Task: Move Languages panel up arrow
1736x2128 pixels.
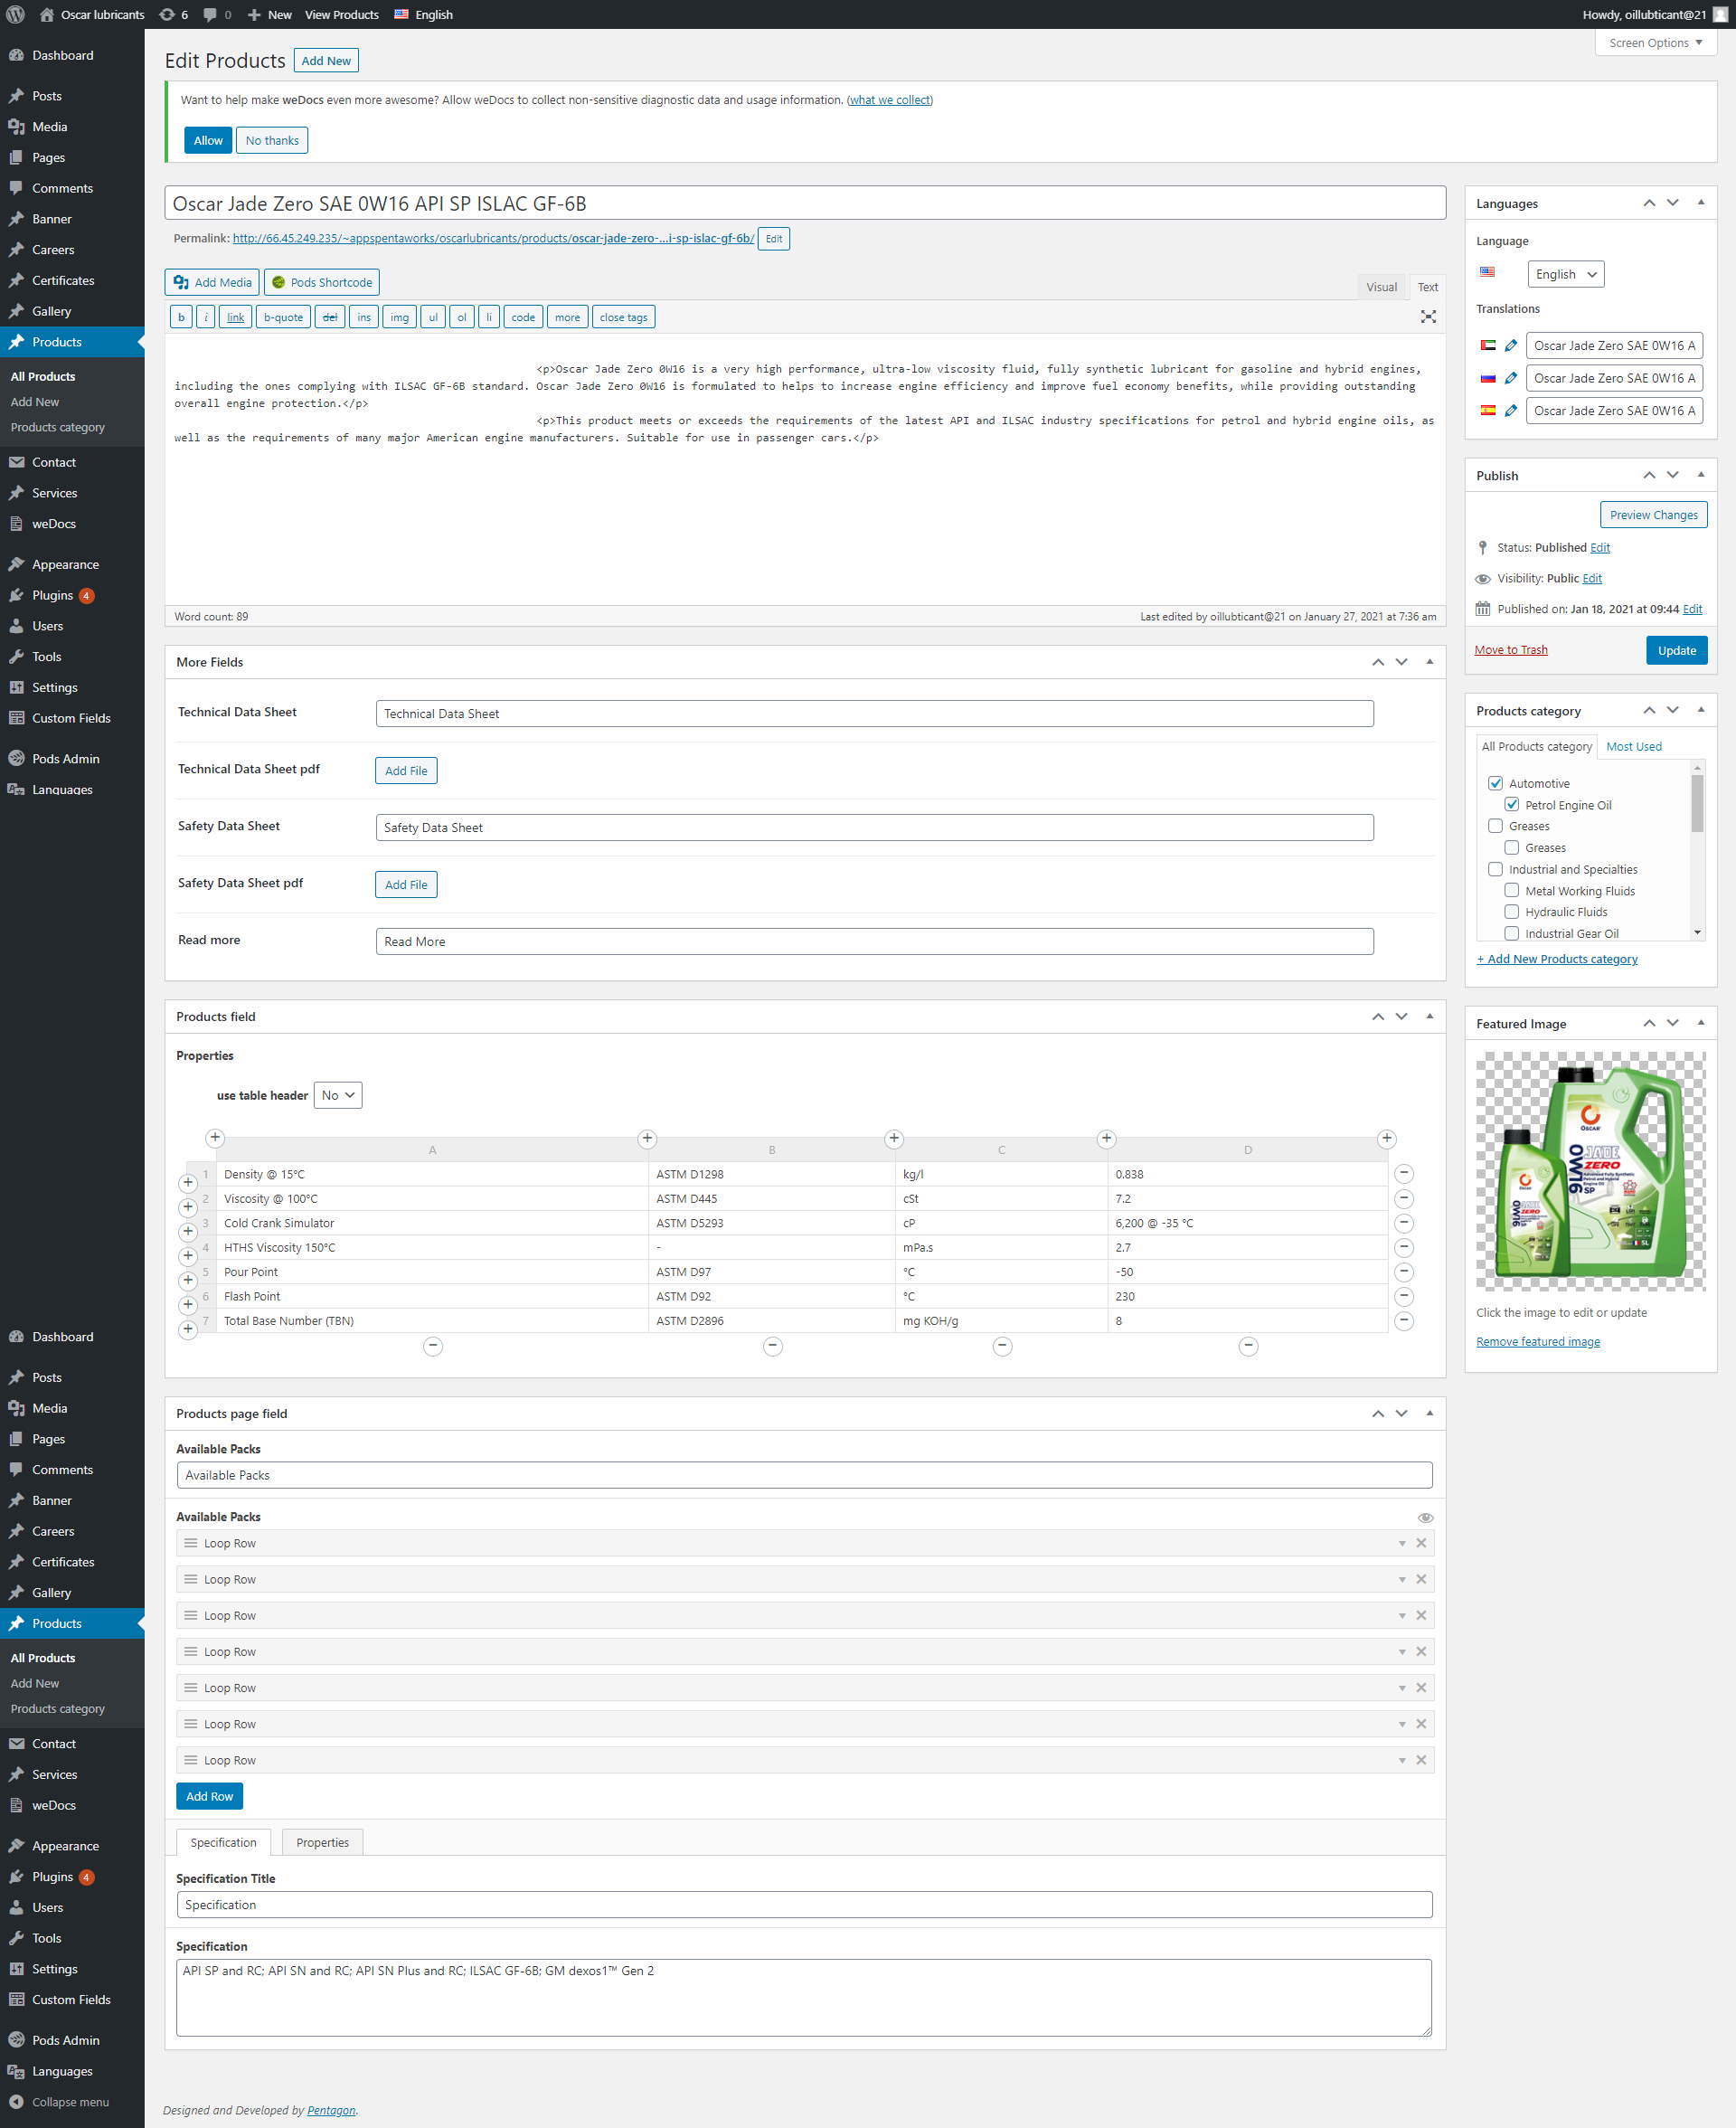Action: 1649,203
